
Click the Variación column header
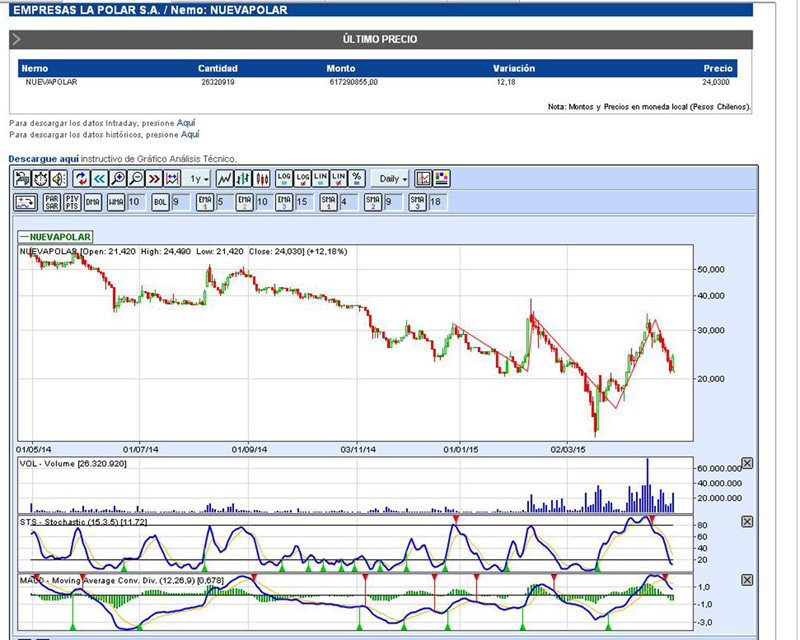click(514, 68)
